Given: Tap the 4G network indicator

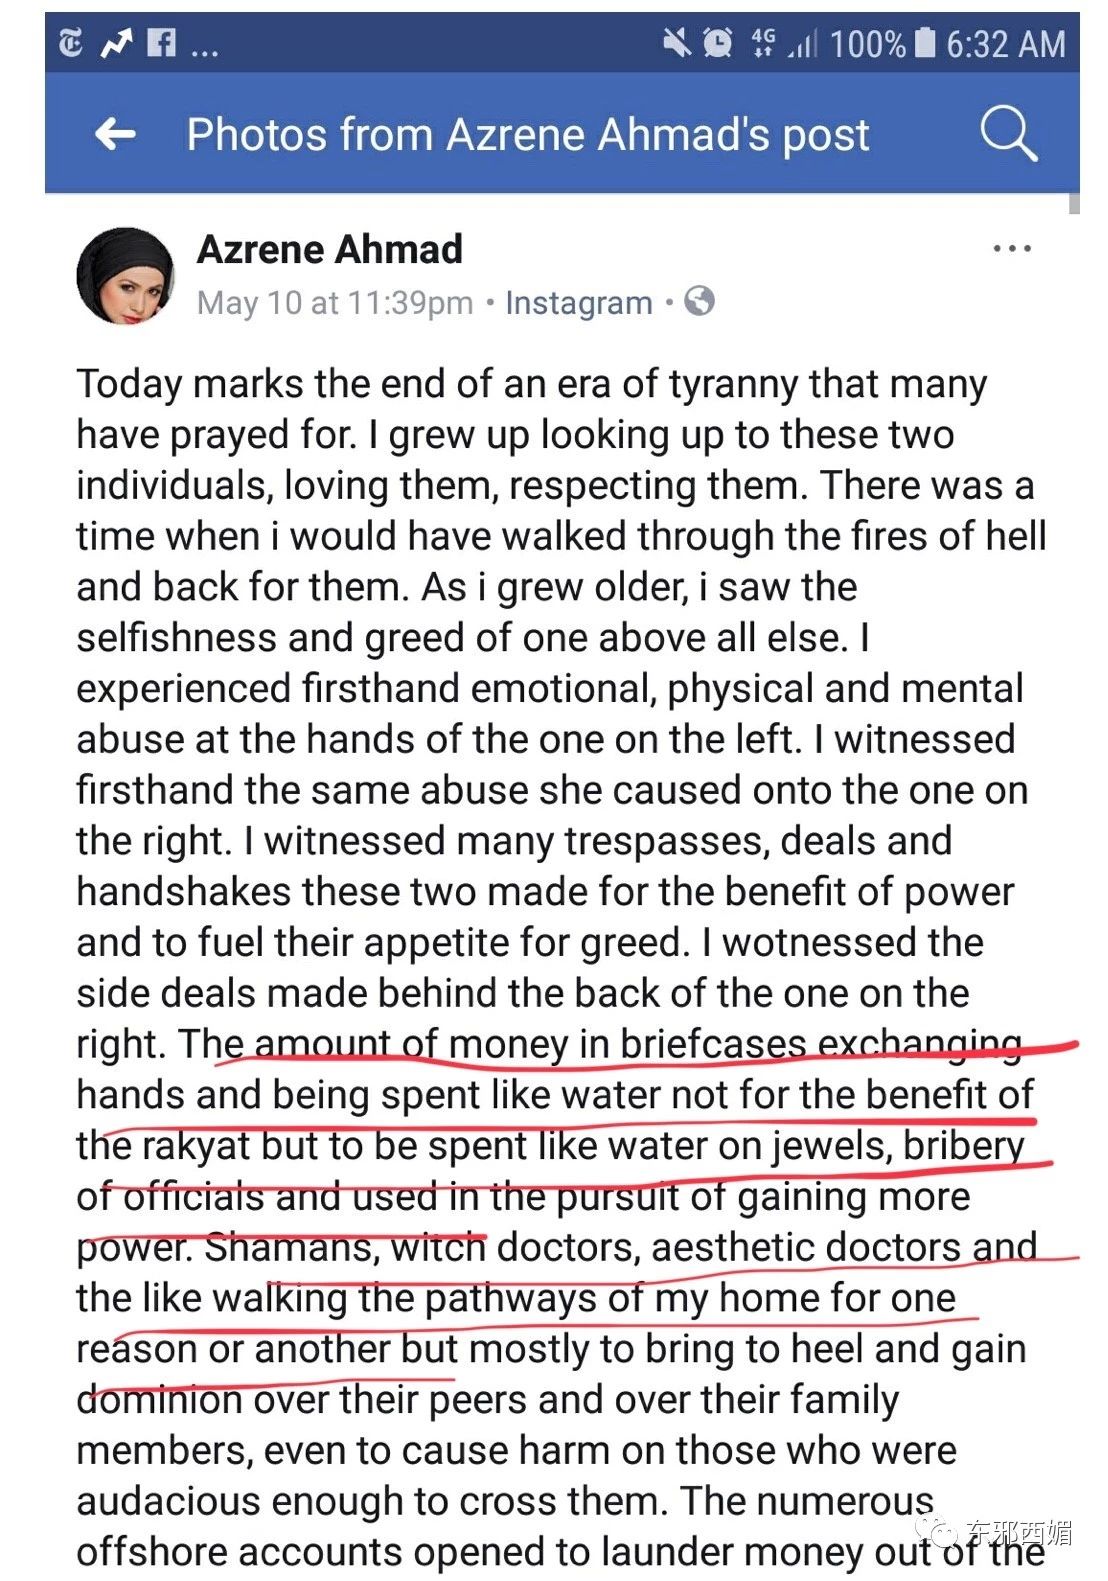Looking at the screenshot, I should (763, 43).
